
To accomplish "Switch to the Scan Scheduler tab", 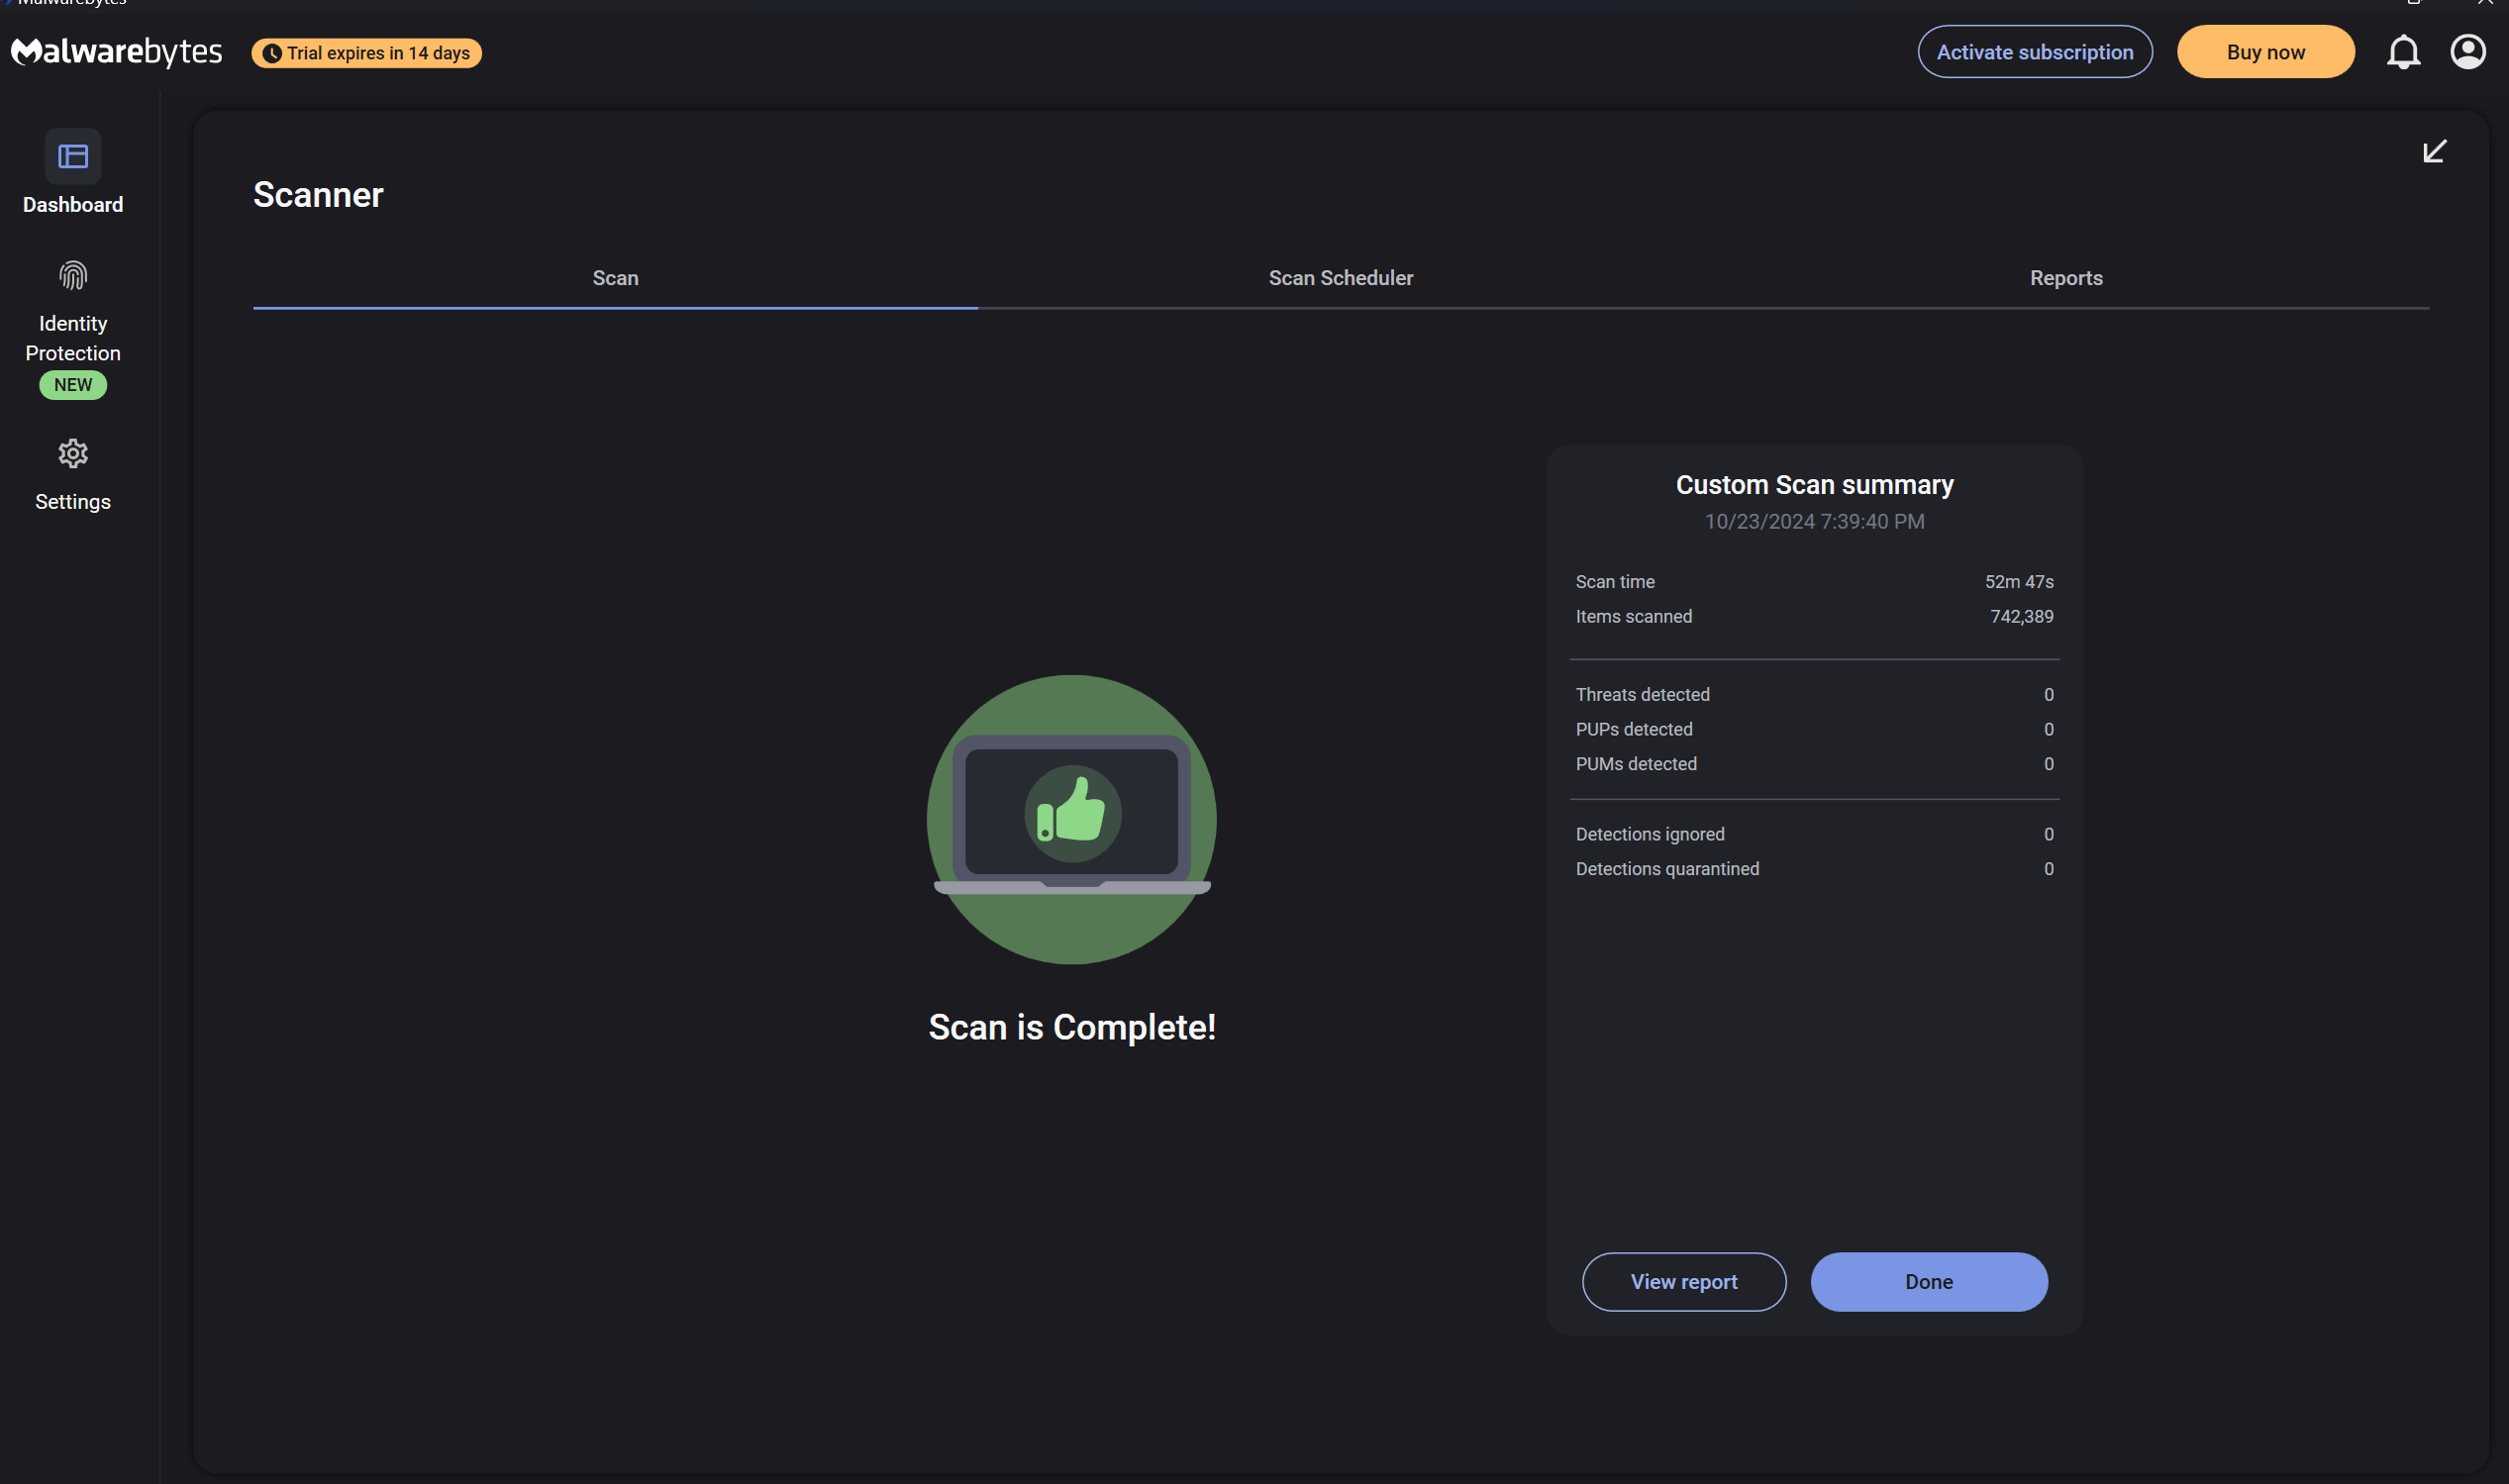I will (x=1340, y=278).
